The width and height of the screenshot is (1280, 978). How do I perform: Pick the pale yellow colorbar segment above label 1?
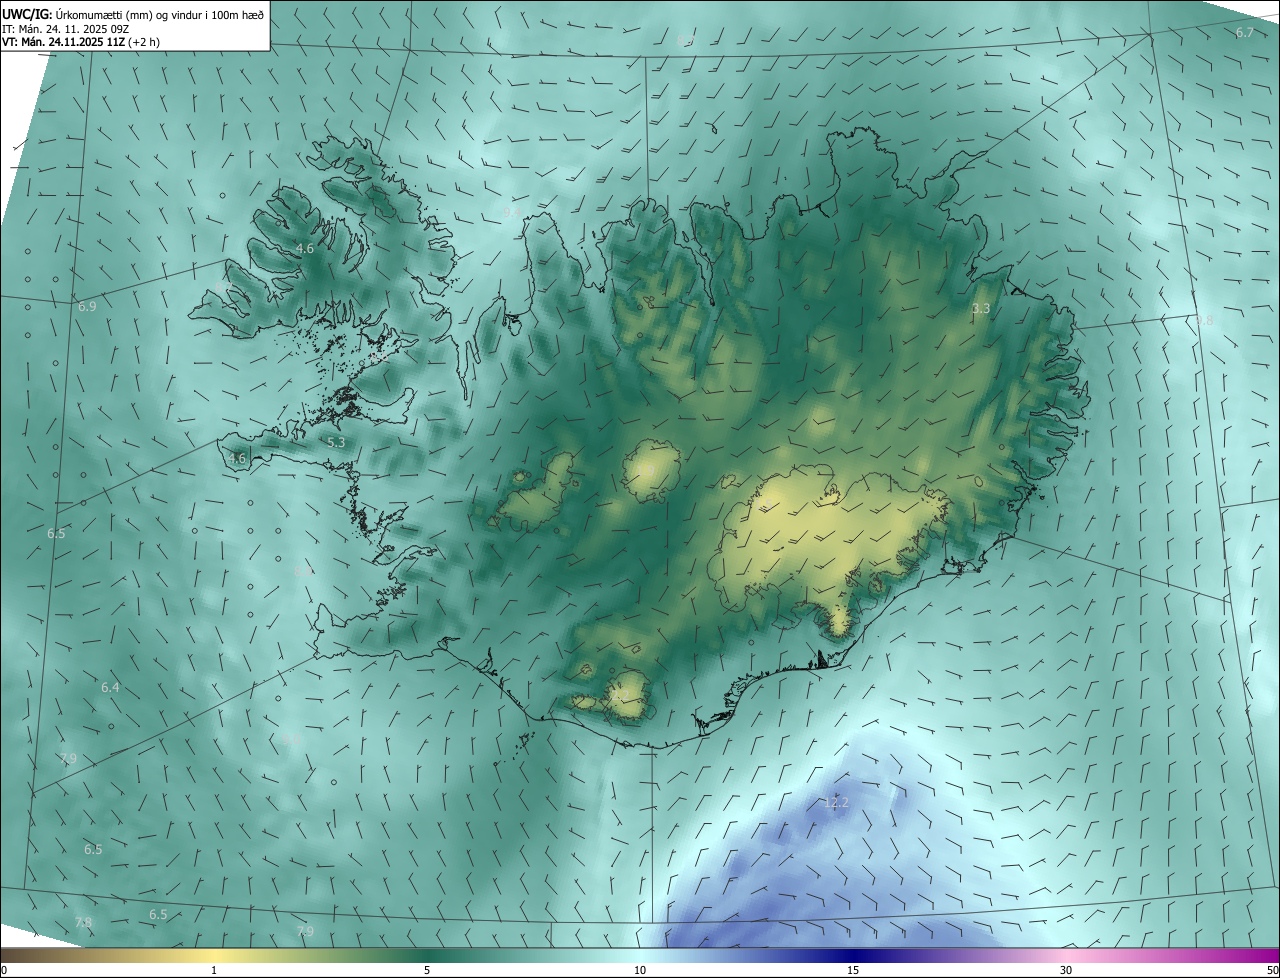(x=214, y=955)
